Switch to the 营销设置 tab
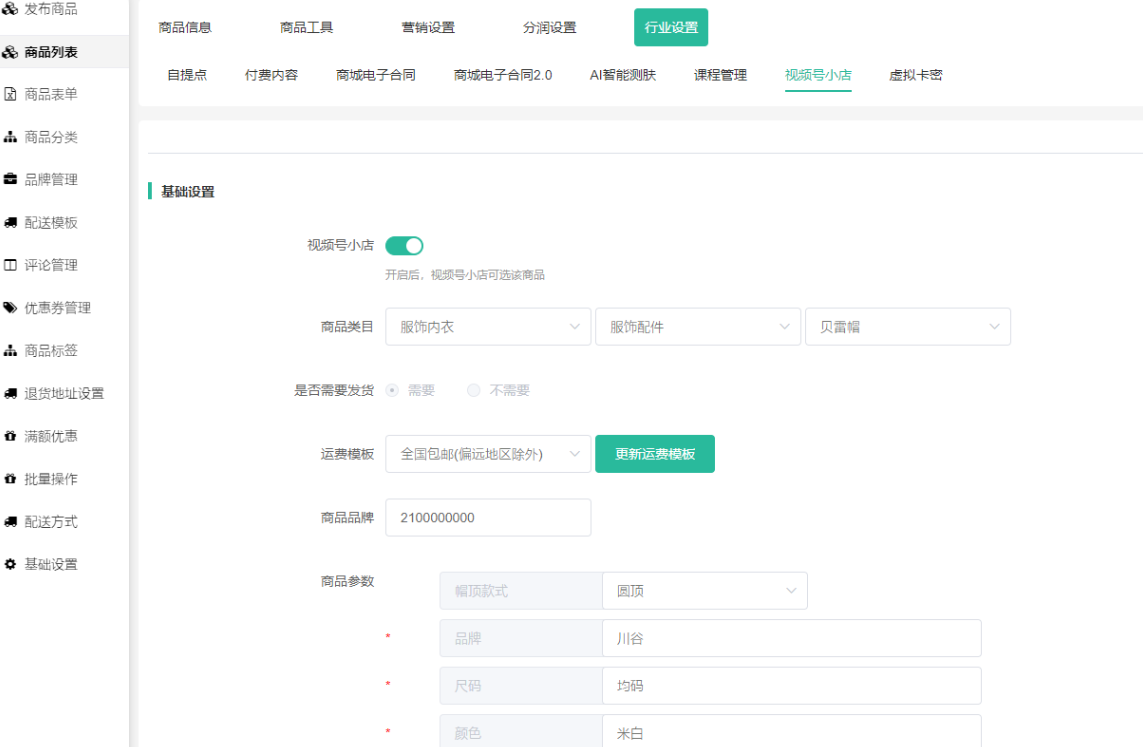Screen dimensions: 1143x747 tap(428, 28)
